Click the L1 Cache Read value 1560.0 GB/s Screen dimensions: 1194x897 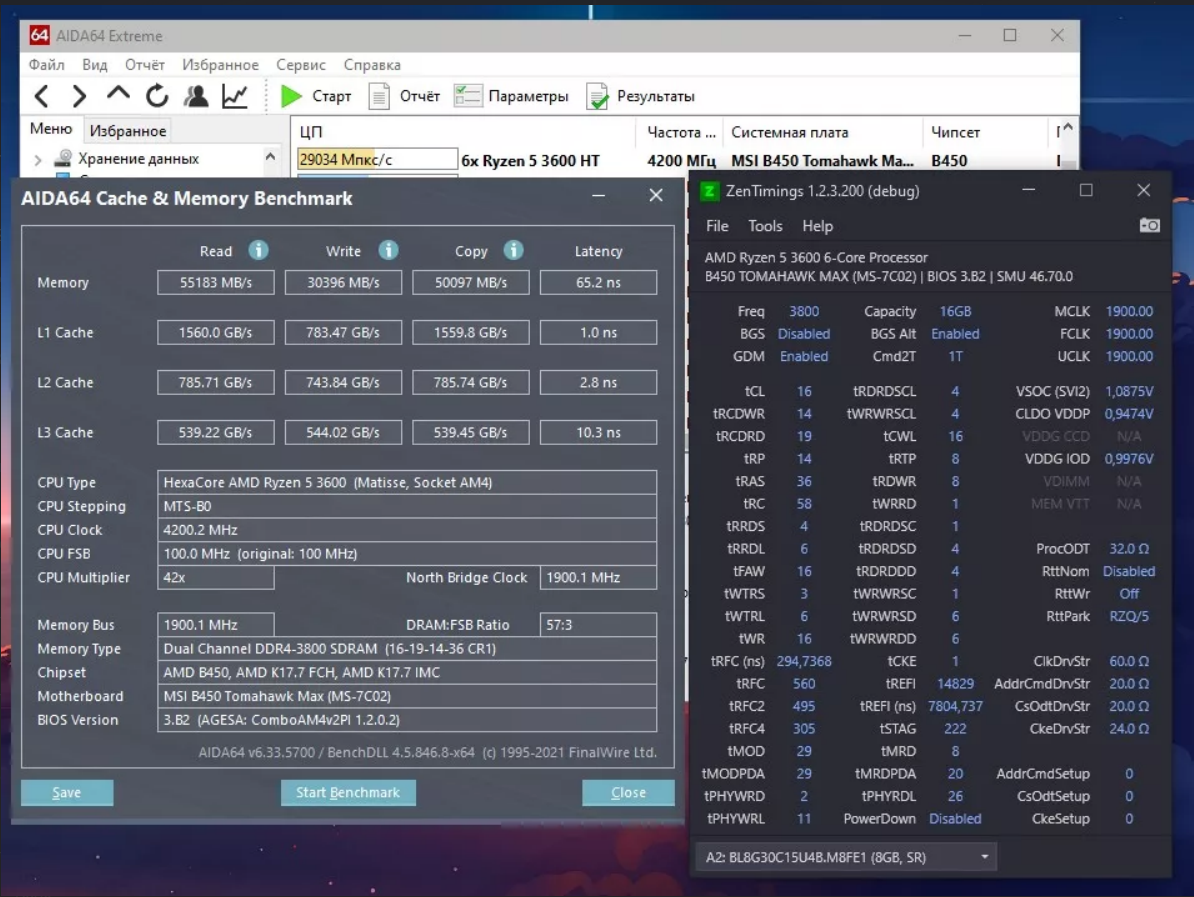tap(215, 332)
